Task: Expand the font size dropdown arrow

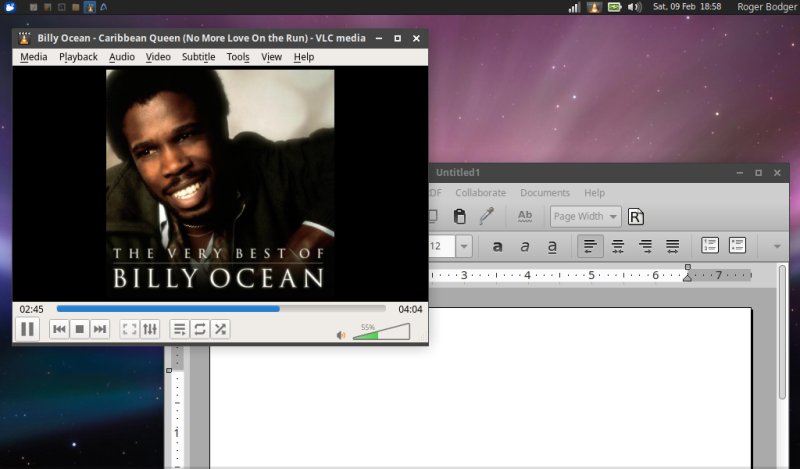Action: click(464, 246)
